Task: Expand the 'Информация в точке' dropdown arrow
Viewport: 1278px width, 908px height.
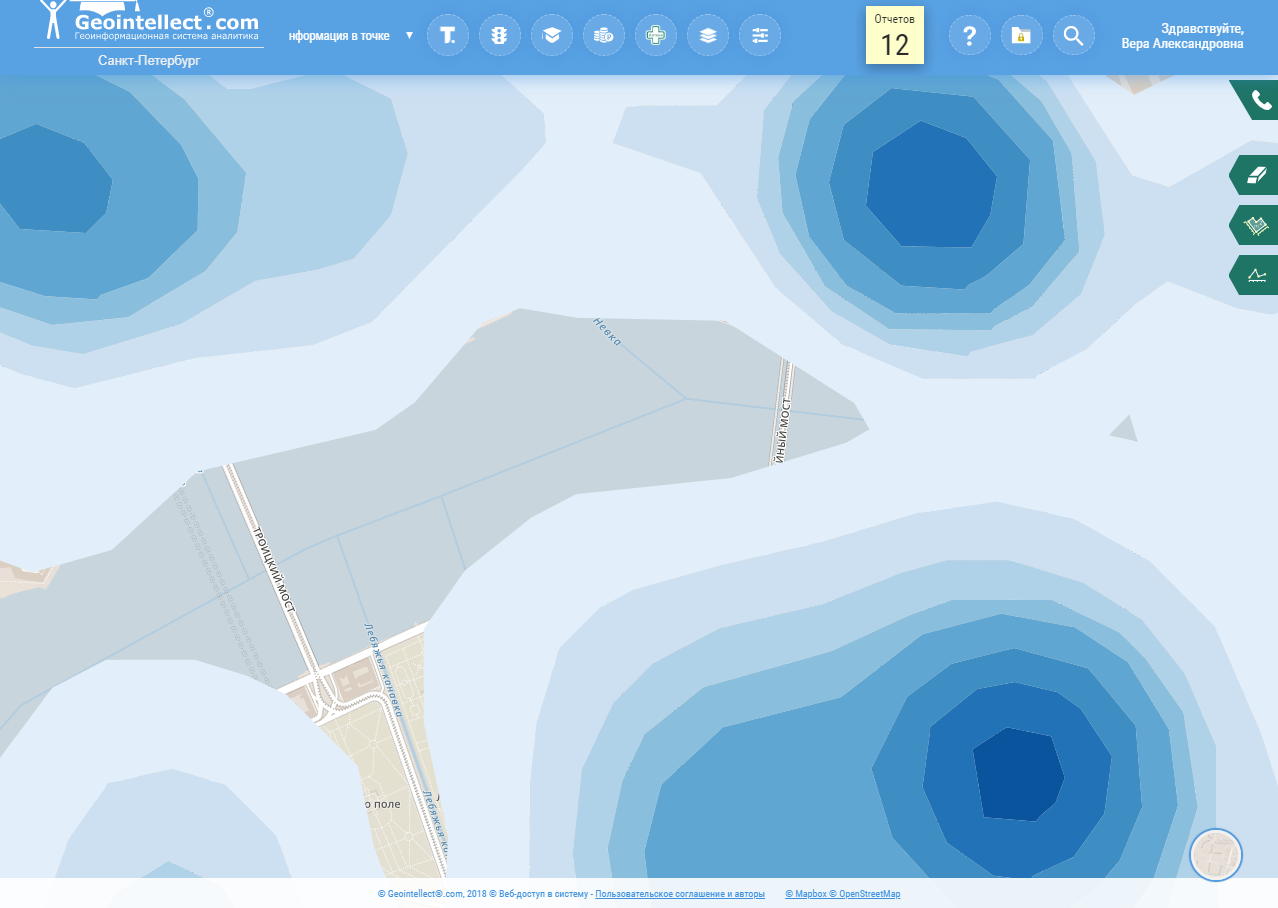Action: [x=409, y=36]
